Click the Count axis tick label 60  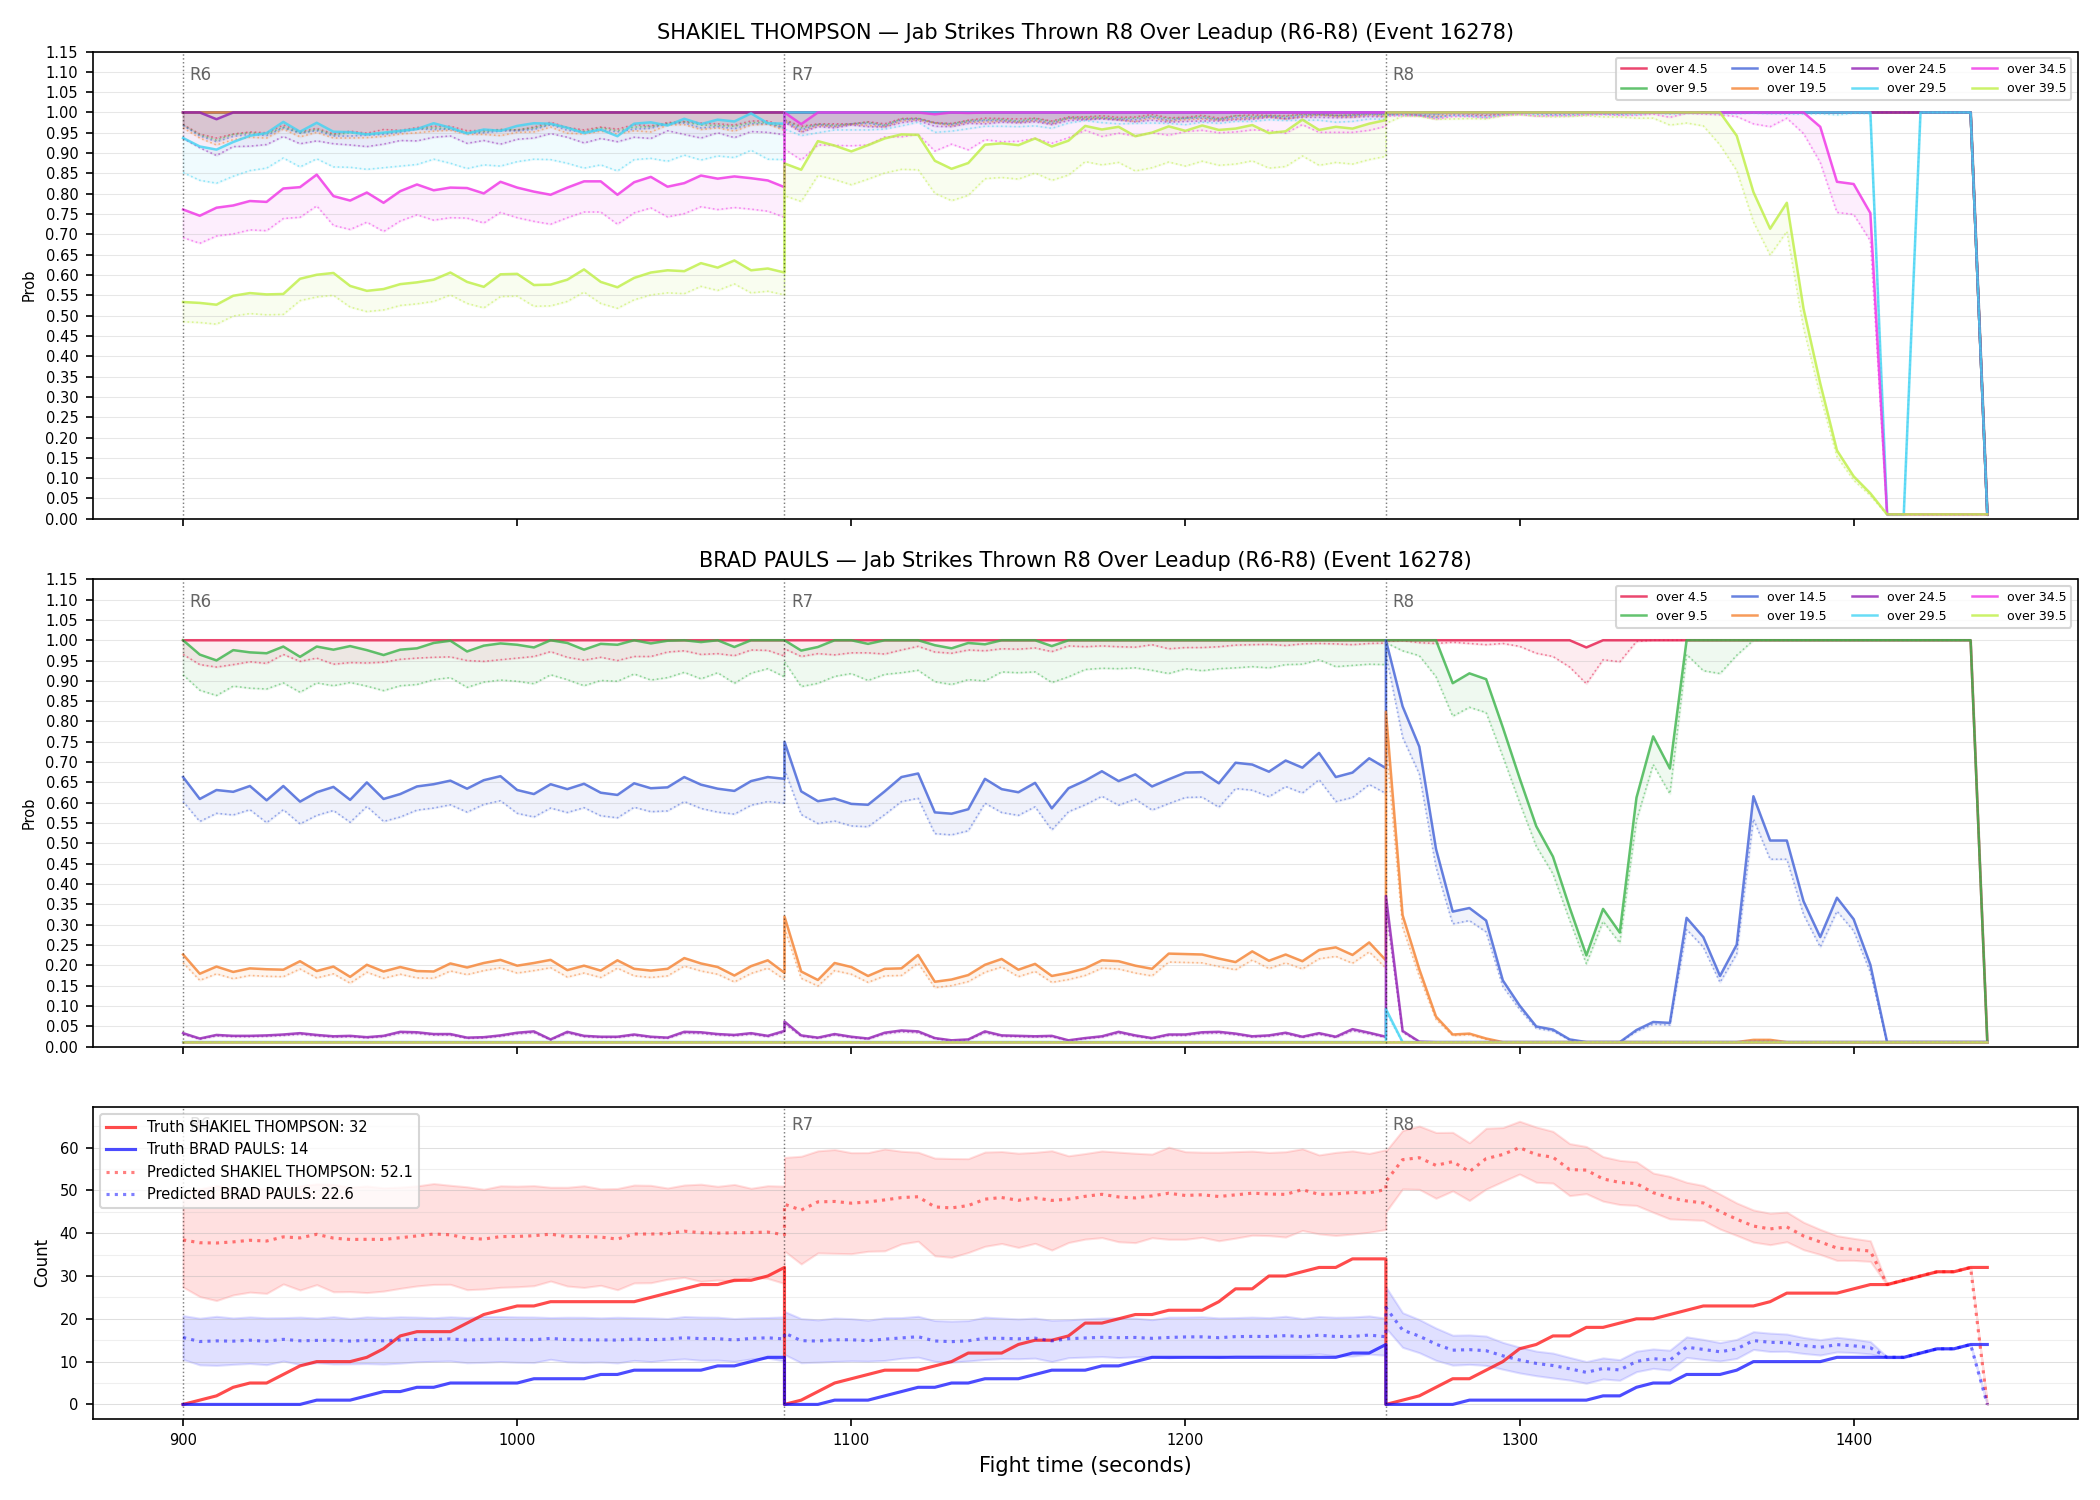[68, 1148]
